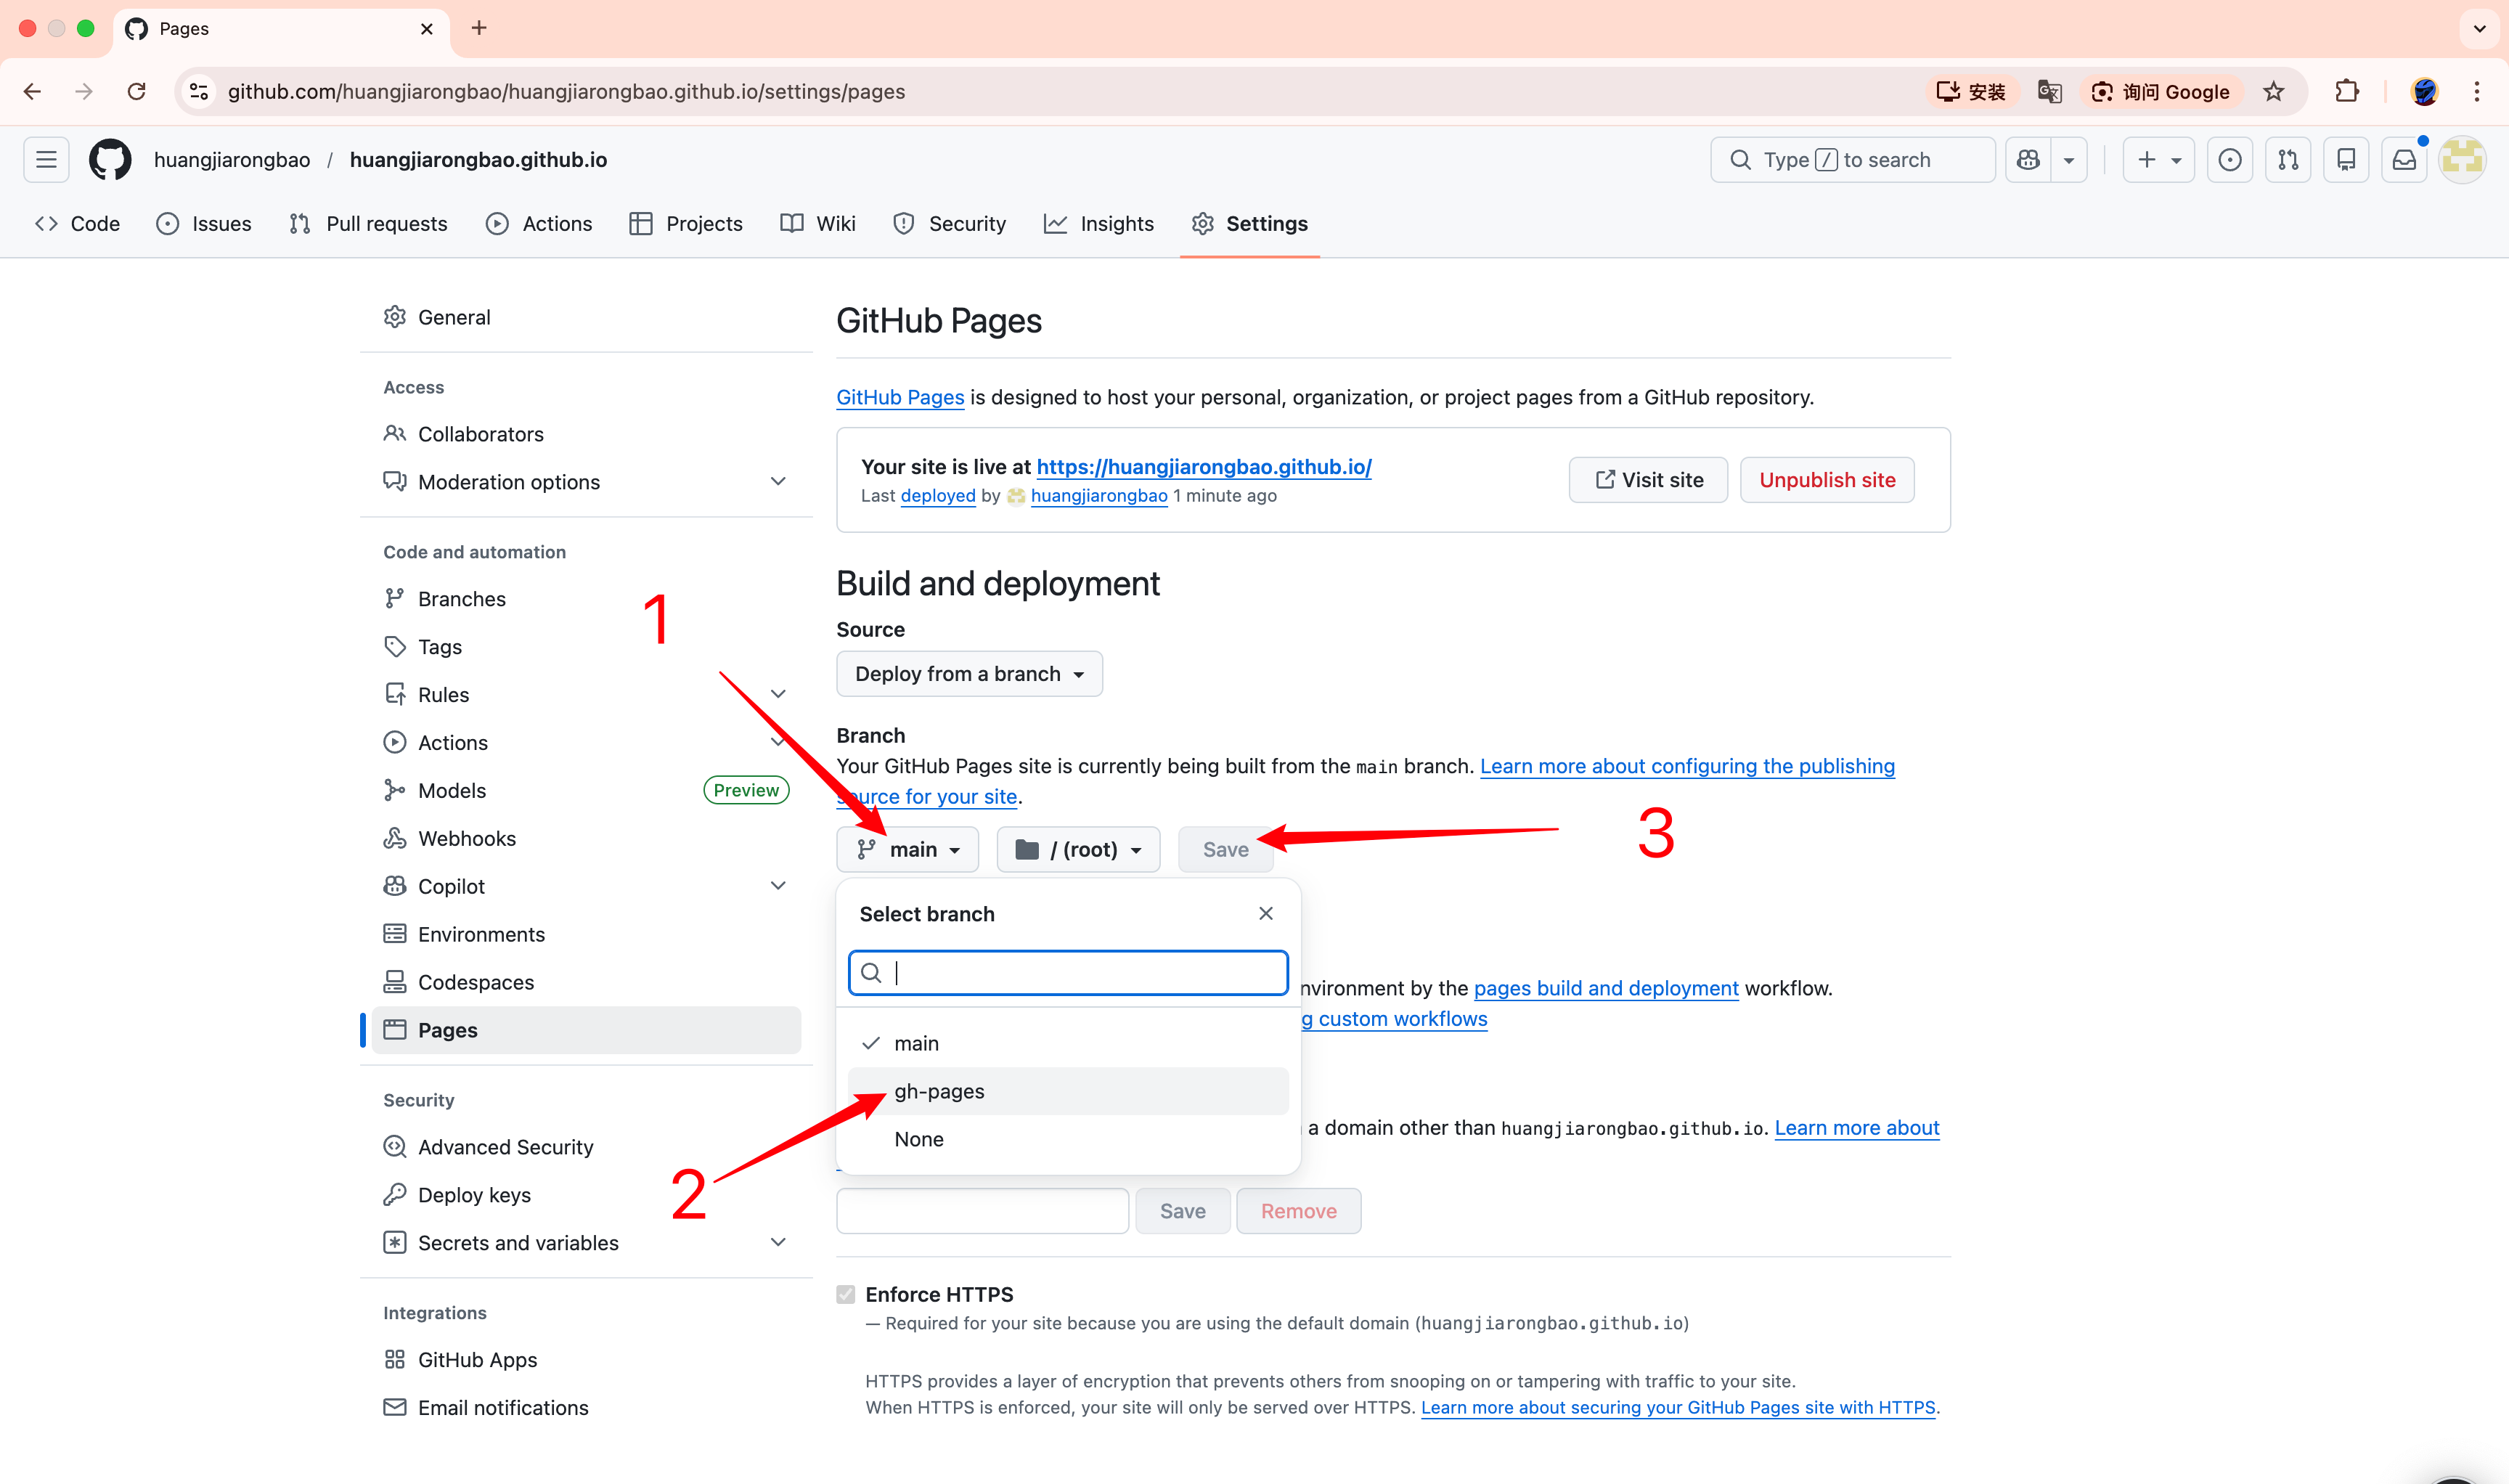Click the Unpublish site button
This screenshot has width=2509, height=1484.
coord(1827,480)
